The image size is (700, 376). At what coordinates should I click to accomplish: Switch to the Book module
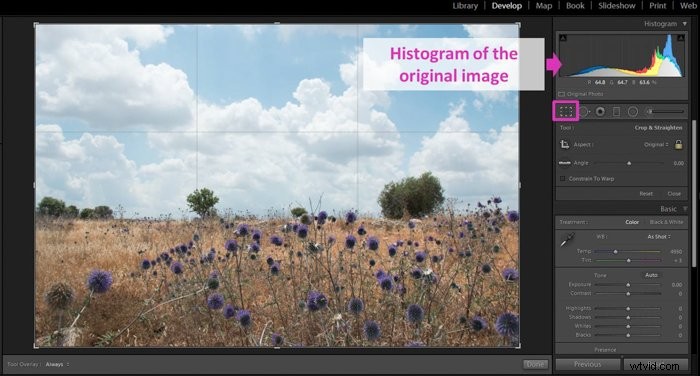point(575,6)
